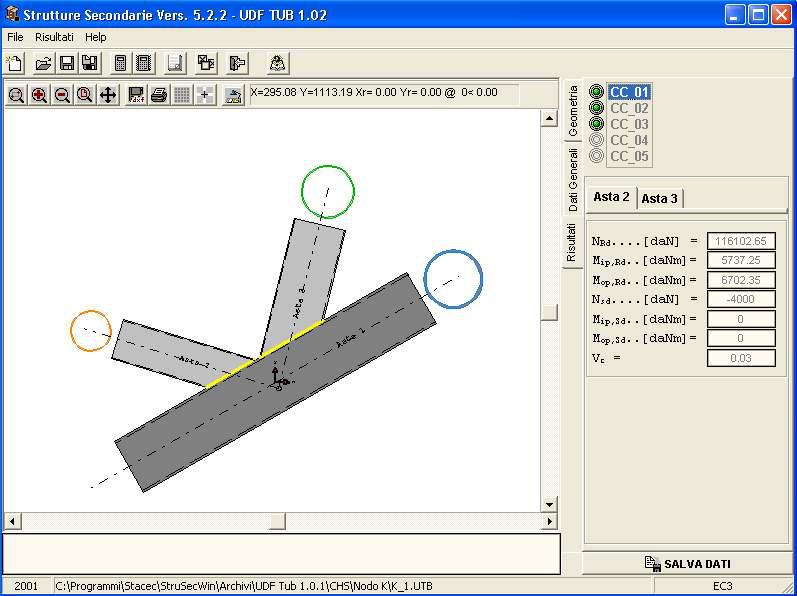Open the Help menu
This screenshot has height=596, width=797.
[x=95, y=37]
